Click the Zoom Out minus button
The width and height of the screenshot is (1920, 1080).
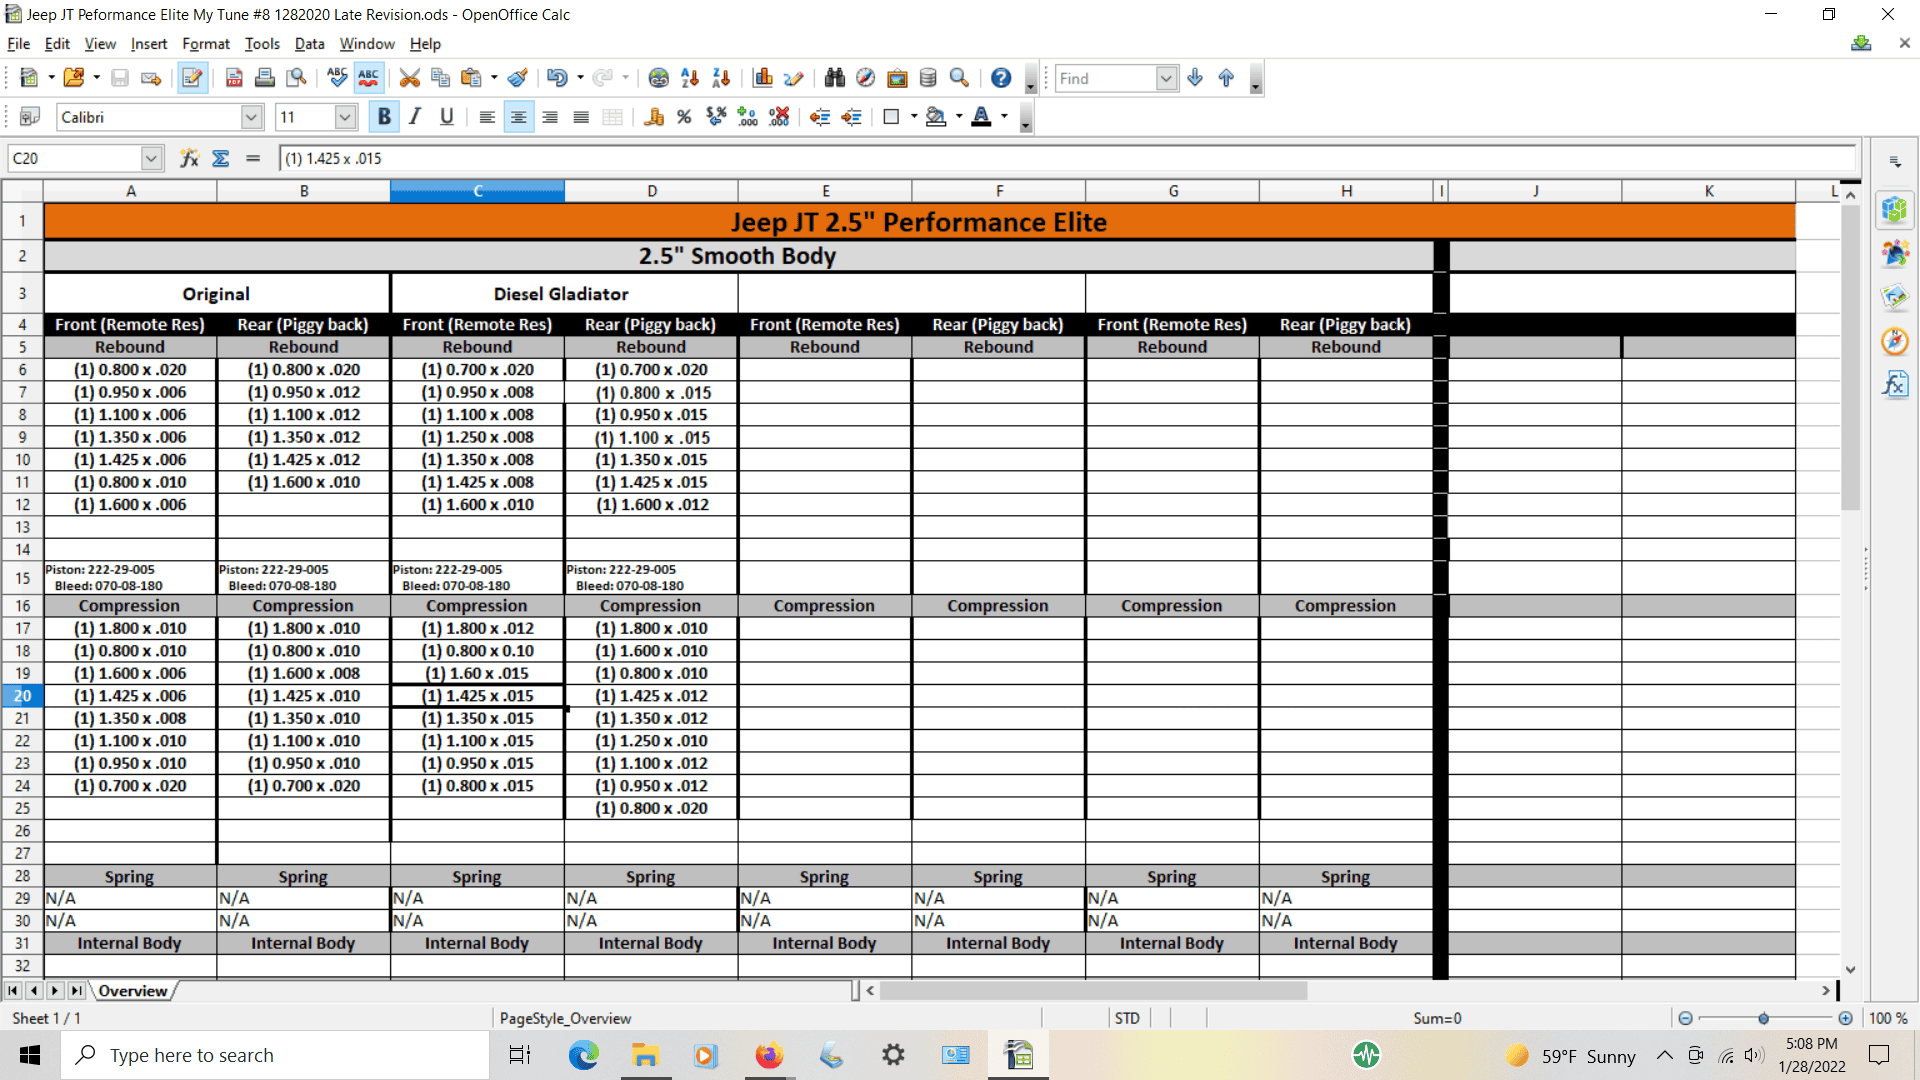(1685, 1018)
